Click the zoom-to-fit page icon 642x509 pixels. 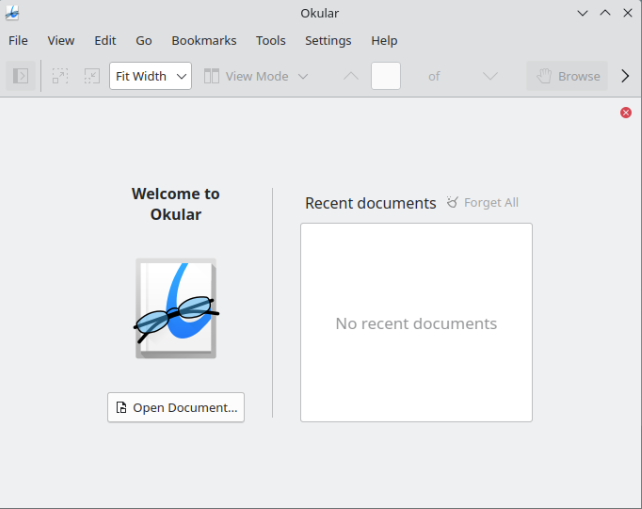(x=60, y=76)
